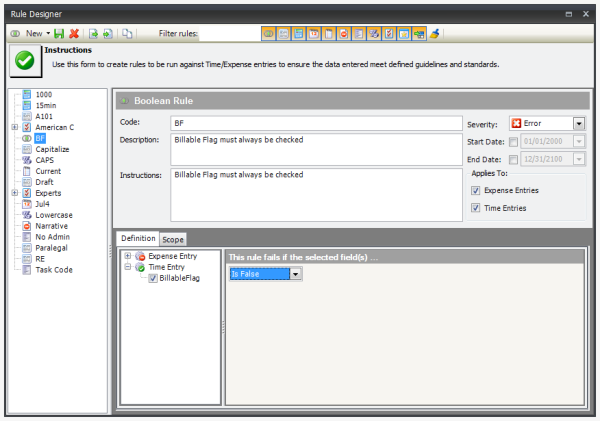The image size is (600, 421).
Task: Uncheck the BillableFlag field checkbox
Action: (x=152, y=278)
